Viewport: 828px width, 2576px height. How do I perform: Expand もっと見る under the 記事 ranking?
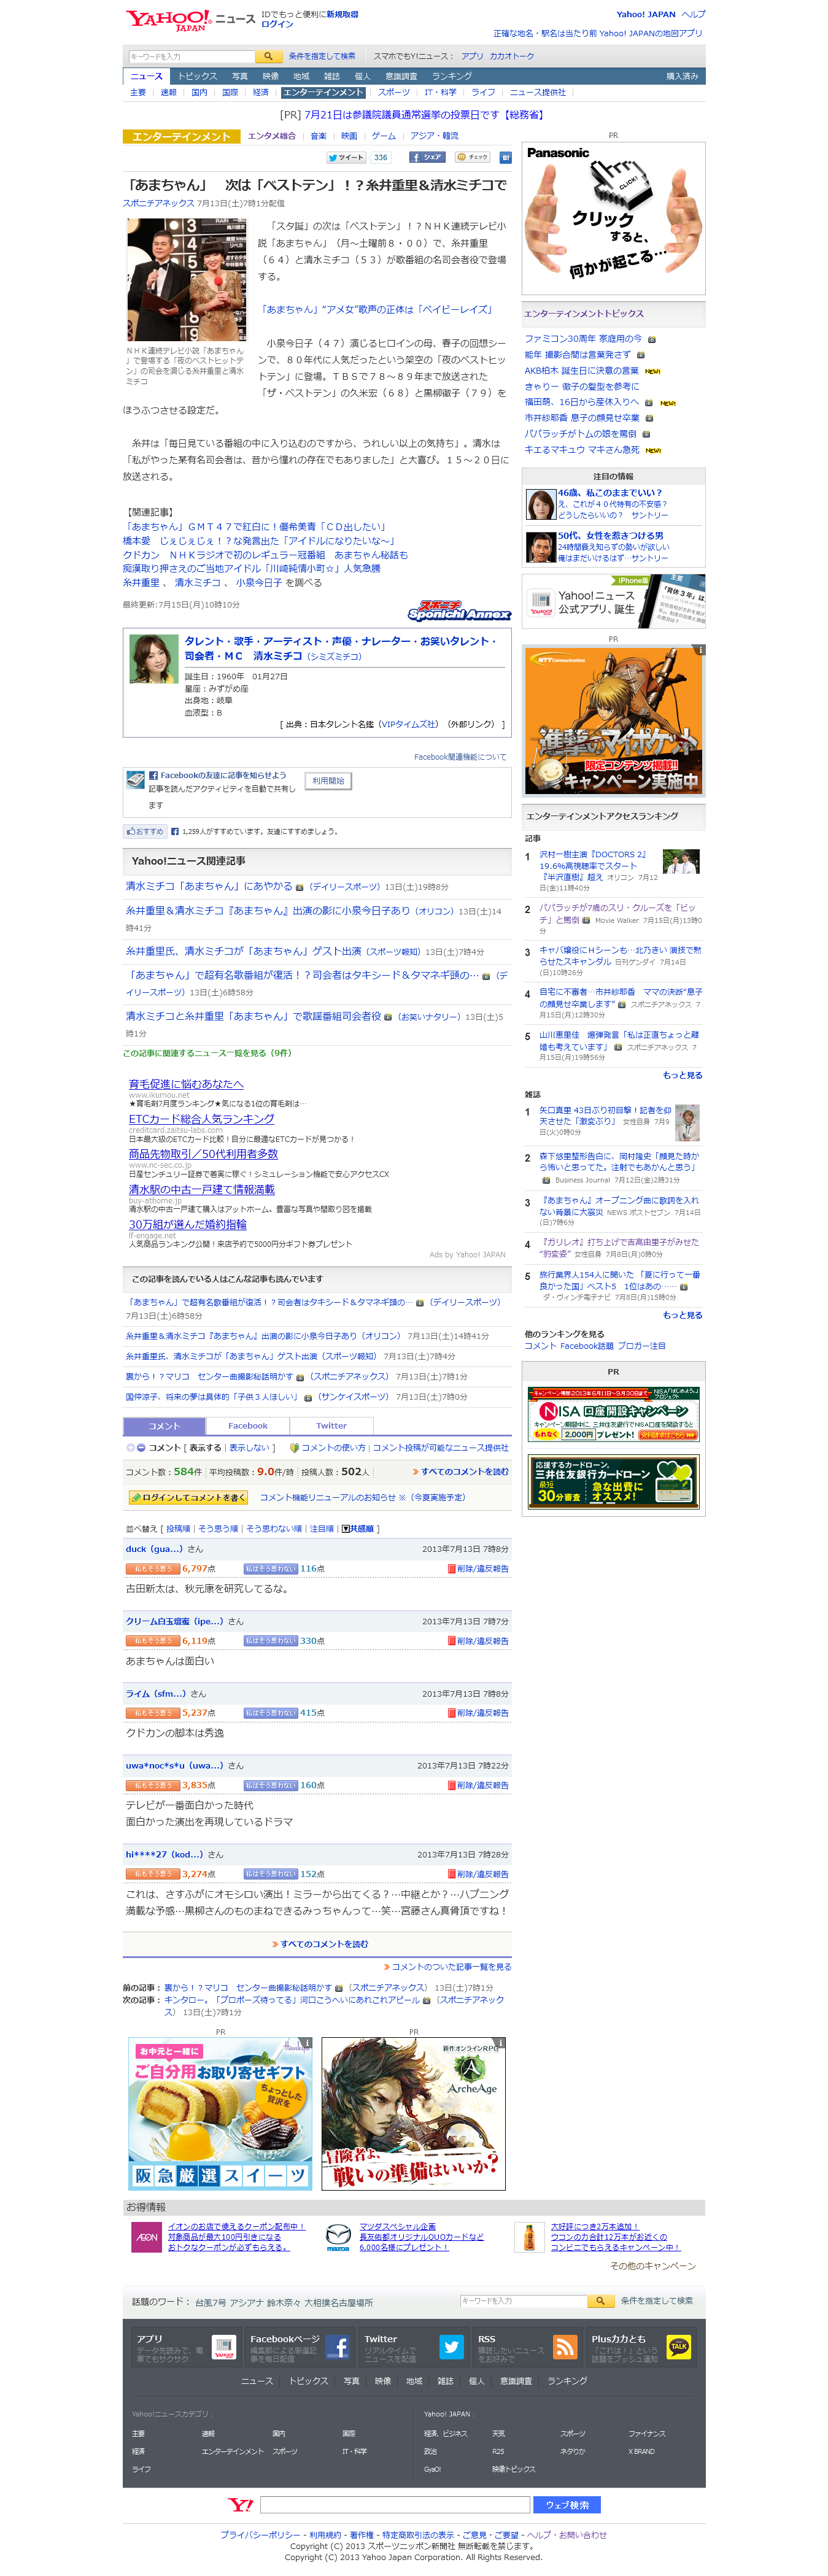682,1075
